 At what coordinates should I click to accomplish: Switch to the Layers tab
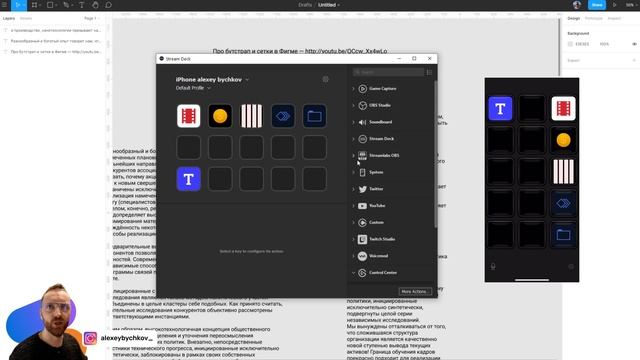click(x=9, y=18)
